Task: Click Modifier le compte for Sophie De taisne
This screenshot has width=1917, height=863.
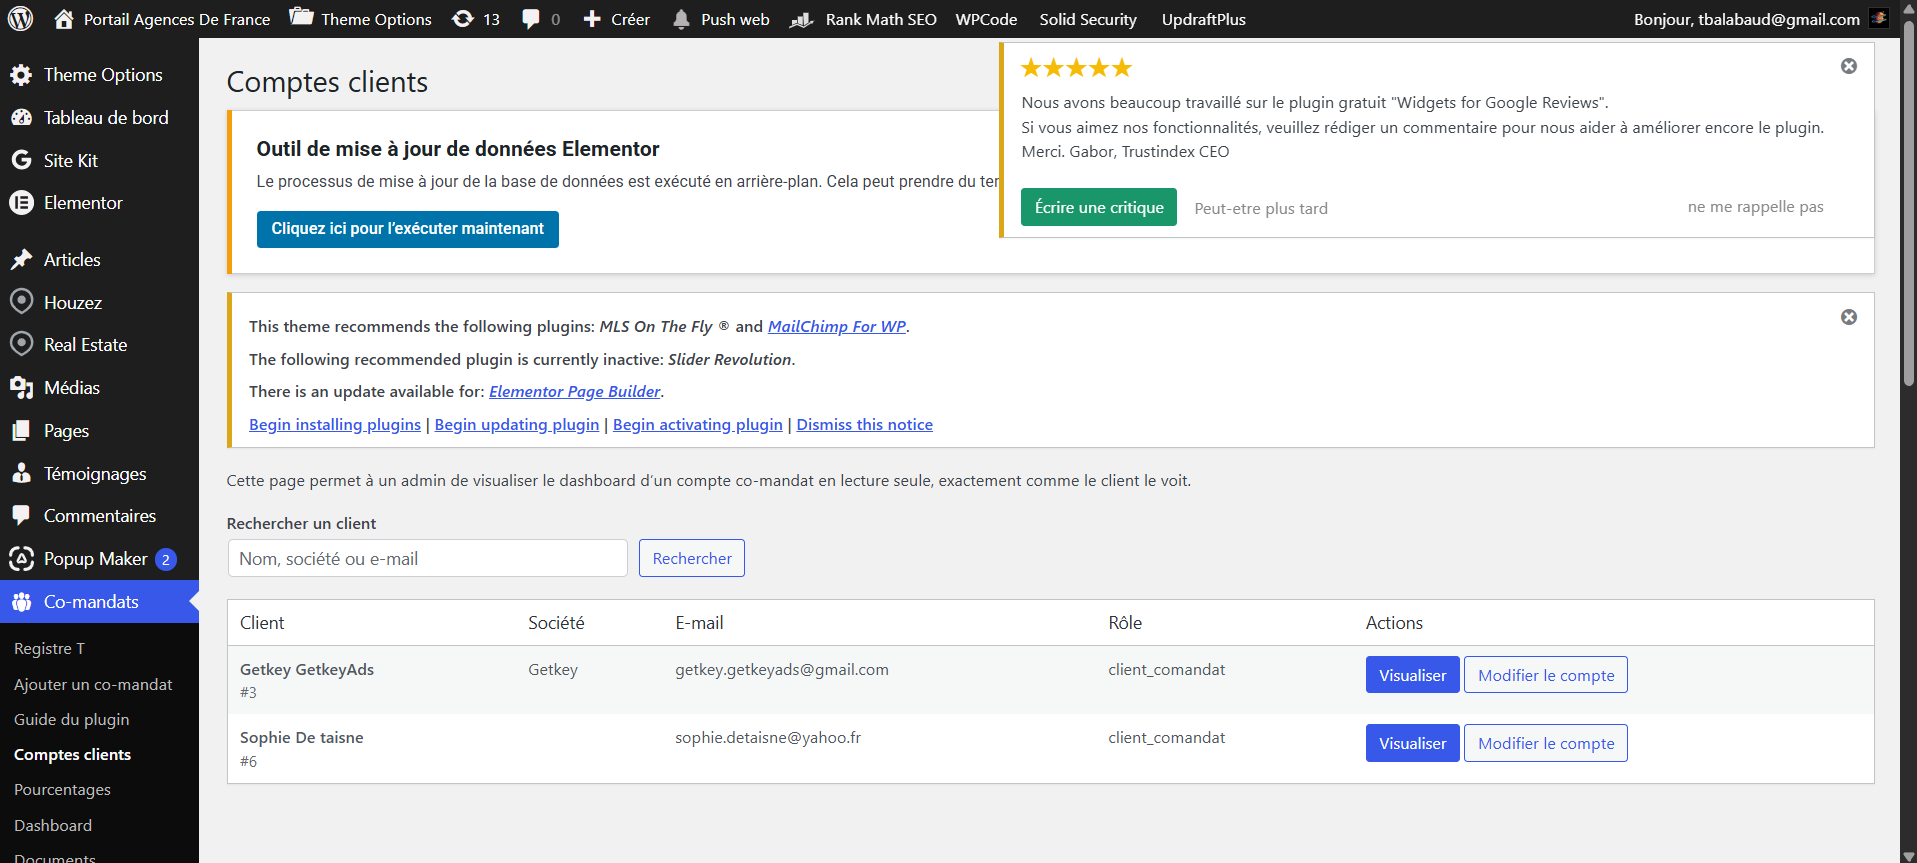Action: pos(1546,743)
